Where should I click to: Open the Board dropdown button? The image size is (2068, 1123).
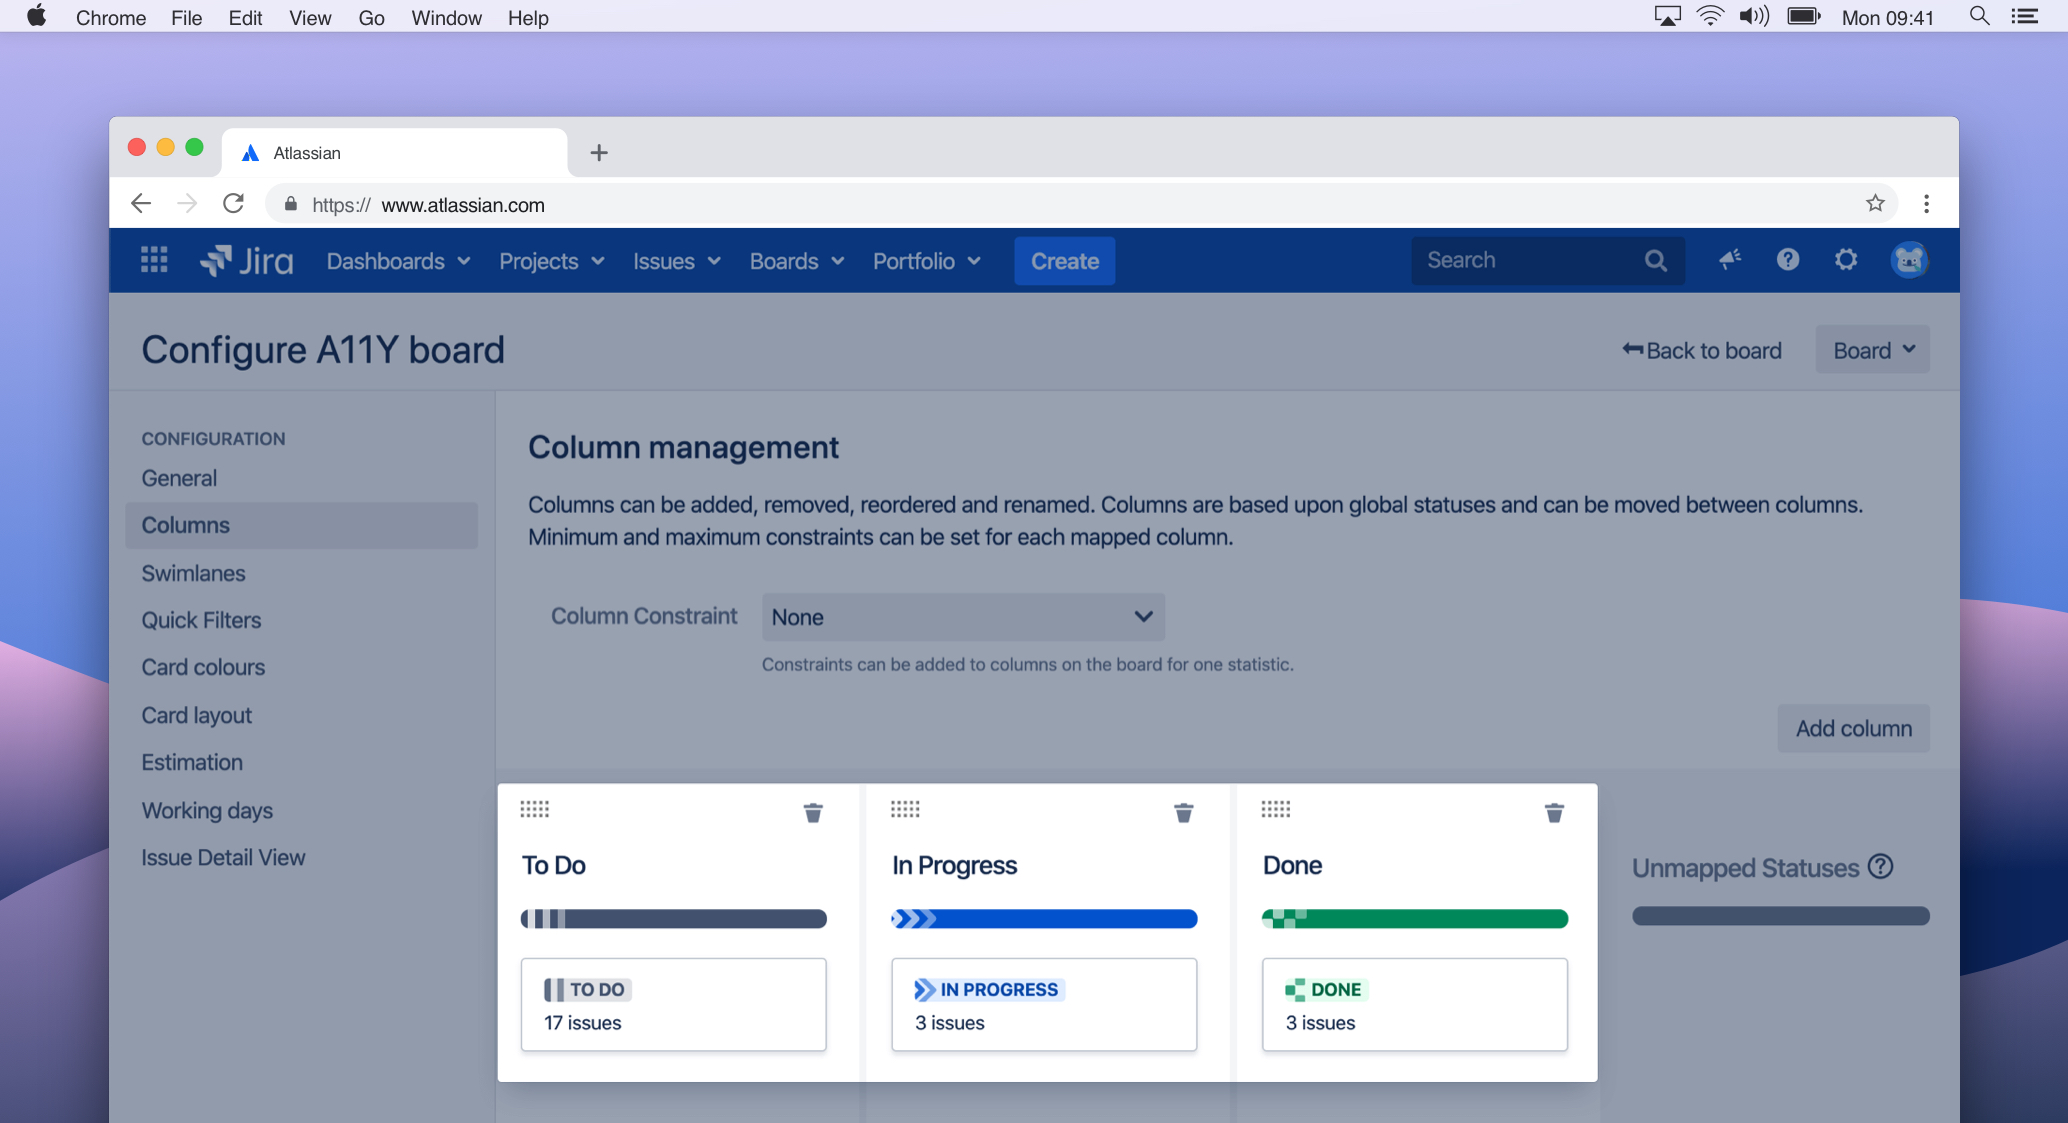1873,350
